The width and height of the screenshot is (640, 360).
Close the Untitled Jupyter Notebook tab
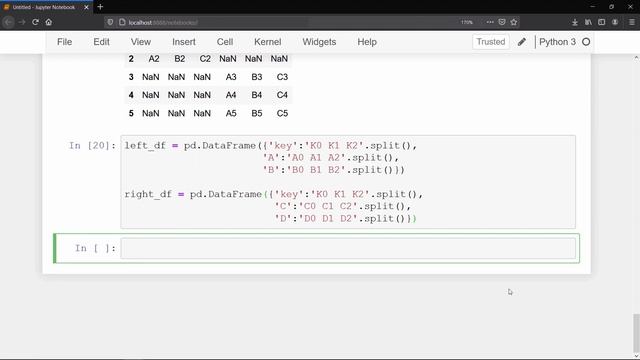point(86,7)
